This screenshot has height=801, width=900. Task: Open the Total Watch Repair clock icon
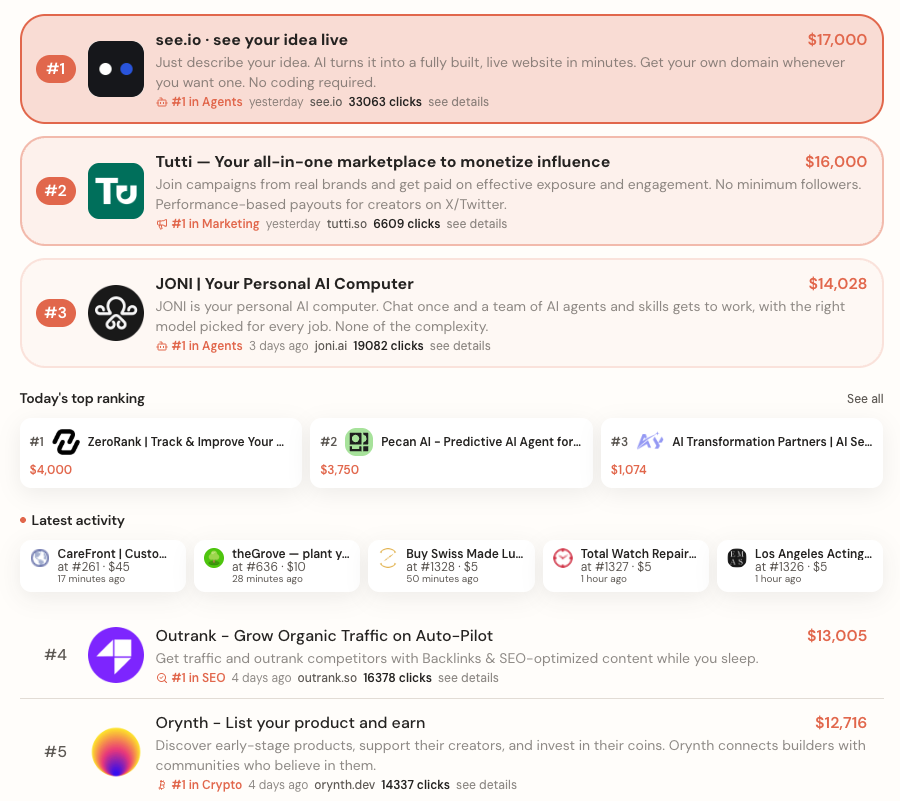point(562,558)
